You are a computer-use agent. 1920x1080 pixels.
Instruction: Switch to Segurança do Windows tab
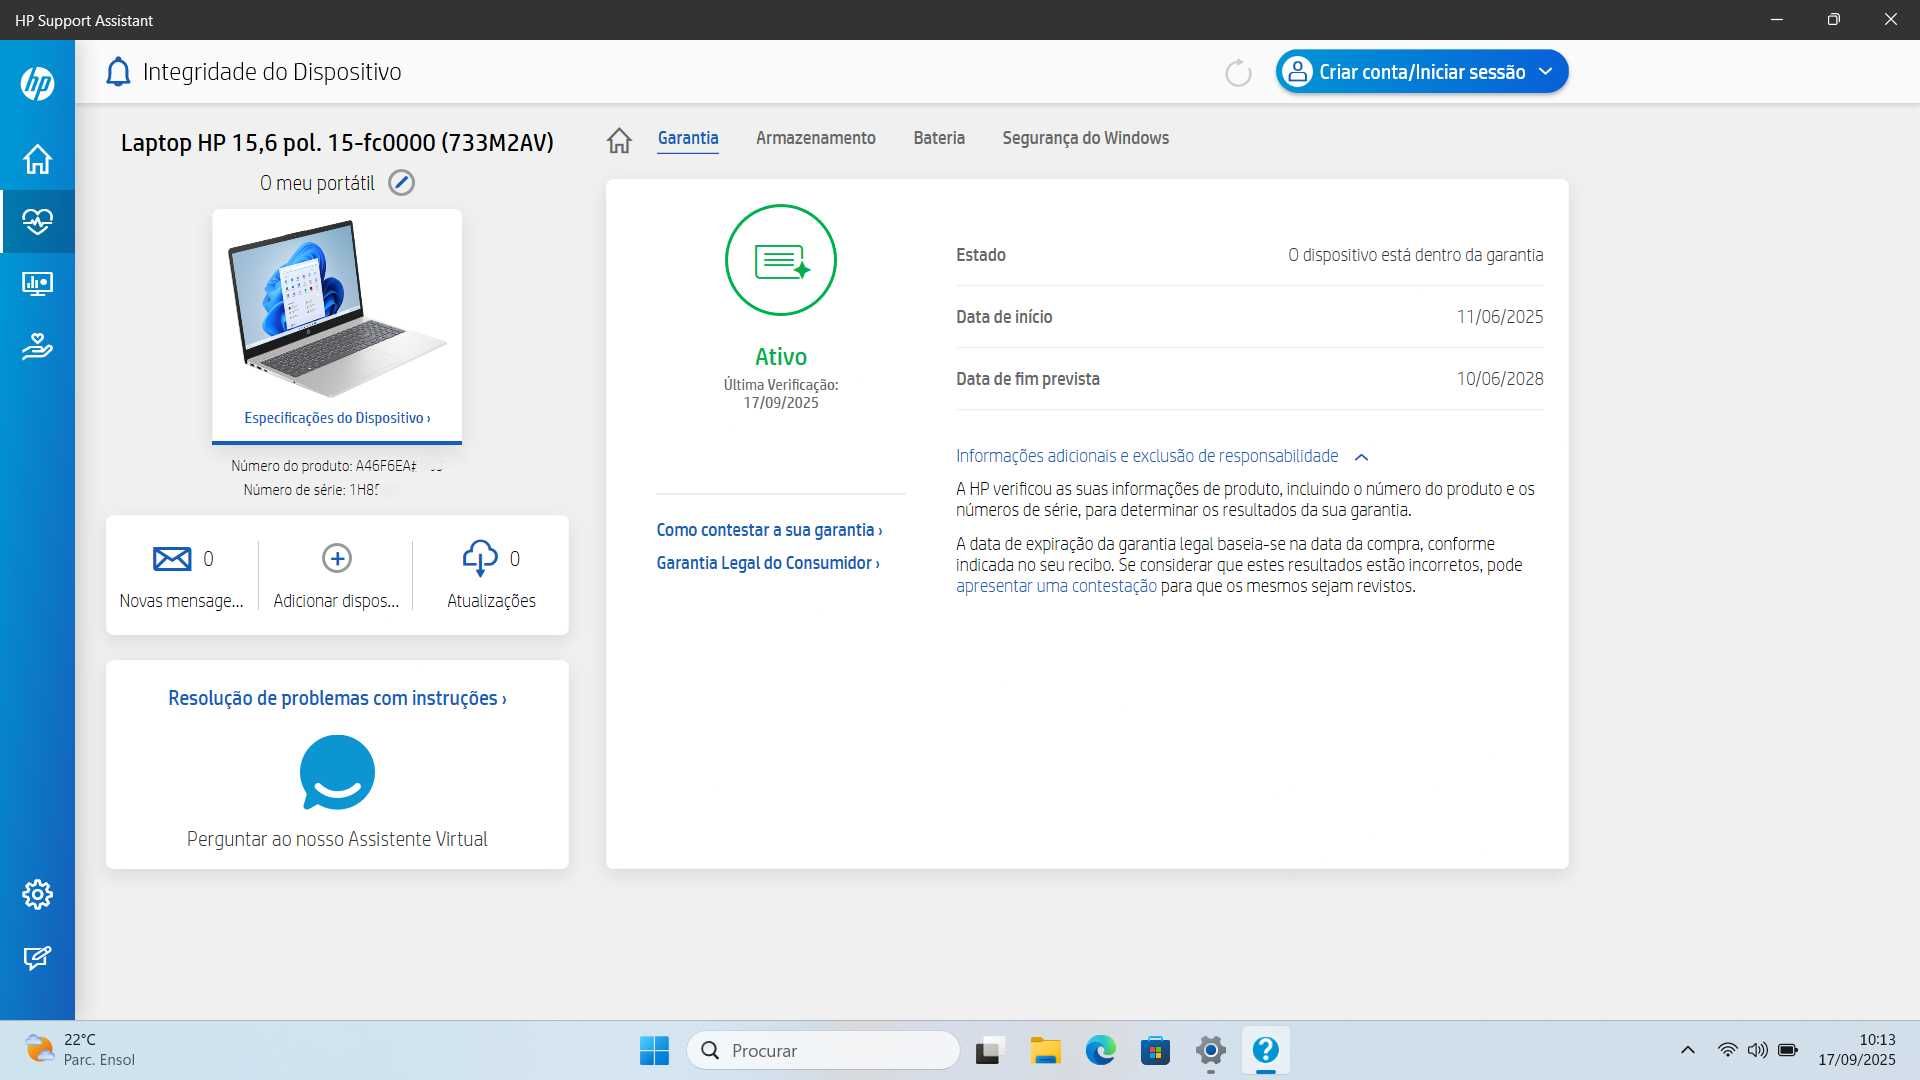[1085, 138]
